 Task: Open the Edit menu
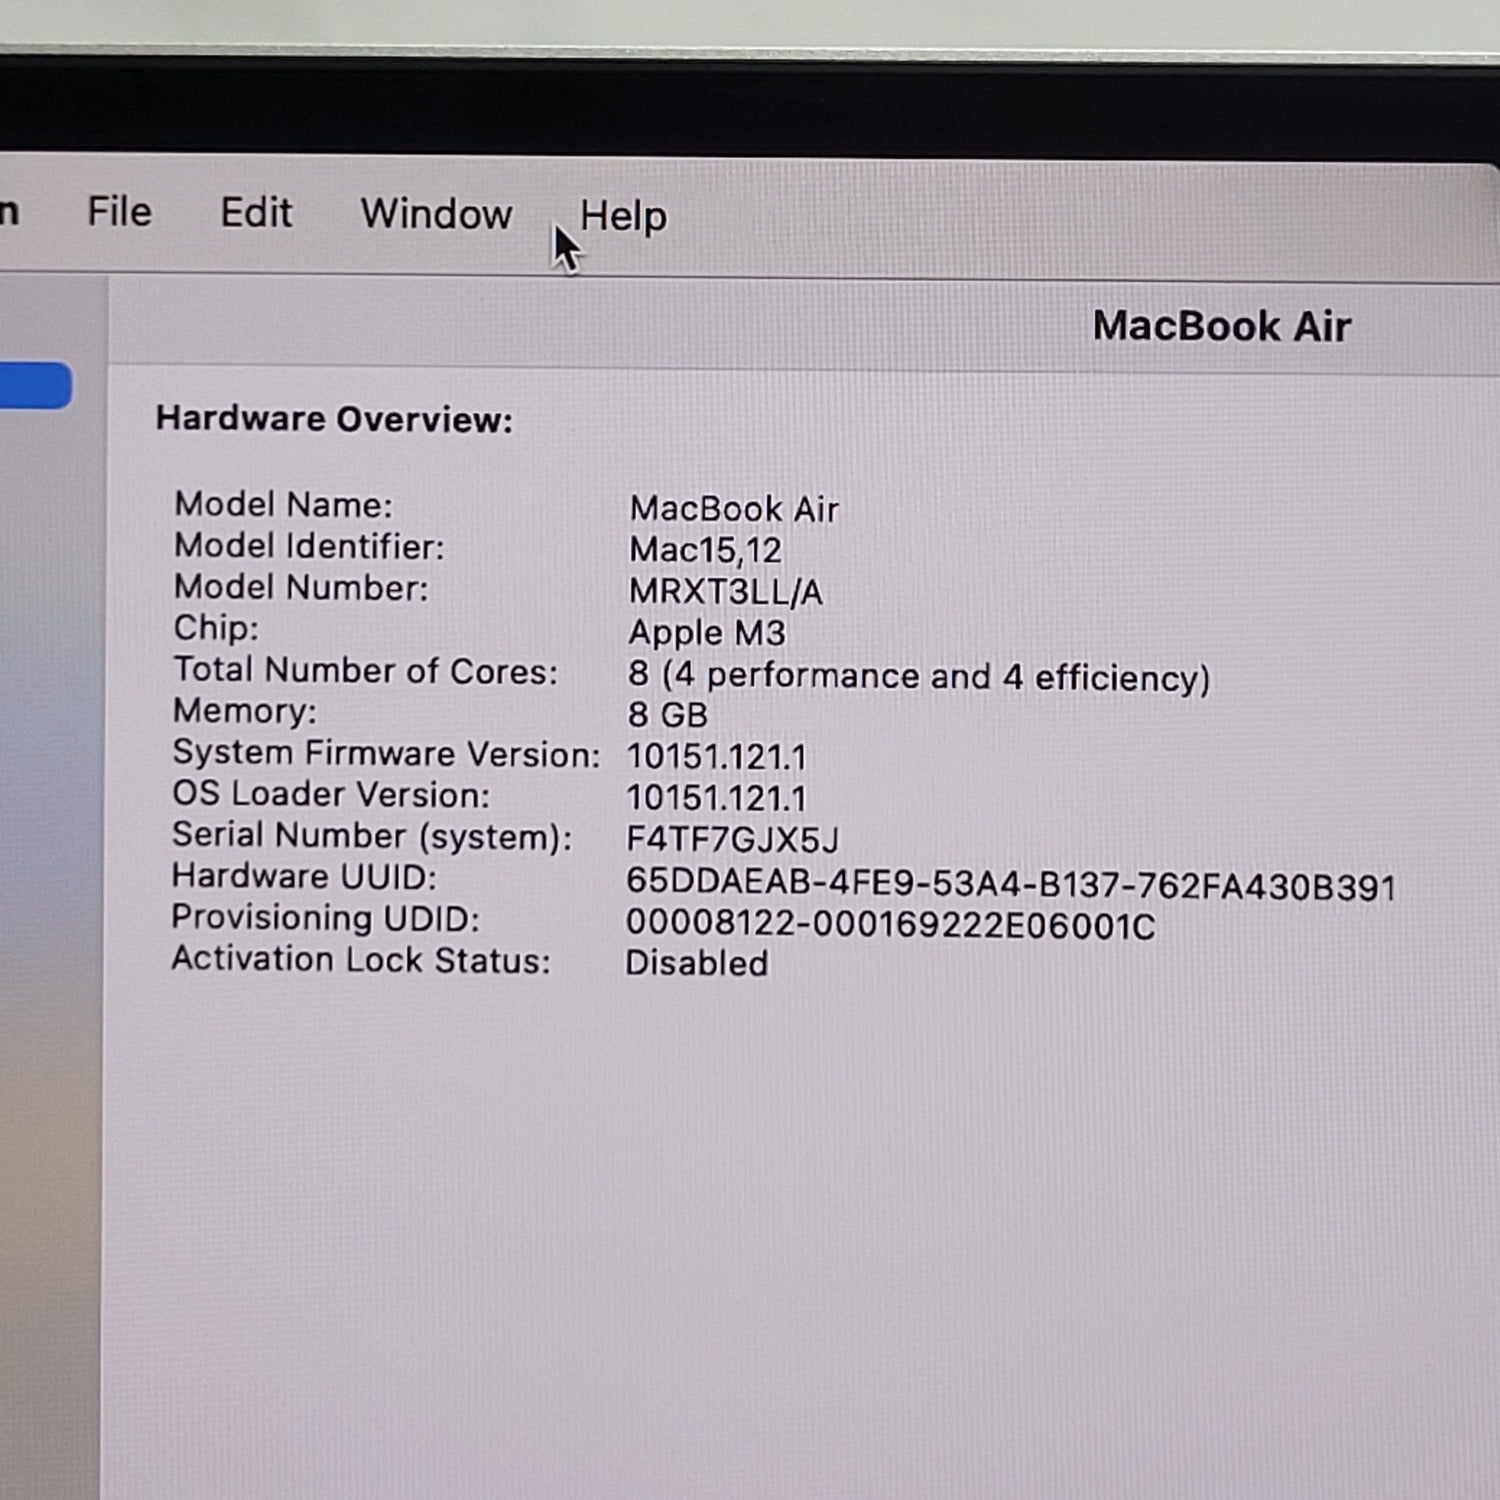(256, 213)
